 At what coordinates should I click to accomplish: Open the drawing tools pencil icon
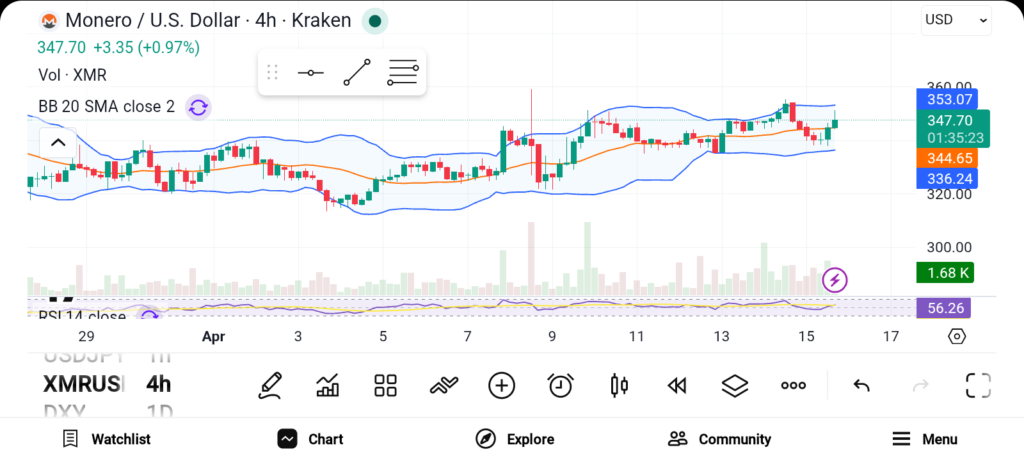[269, 385]
